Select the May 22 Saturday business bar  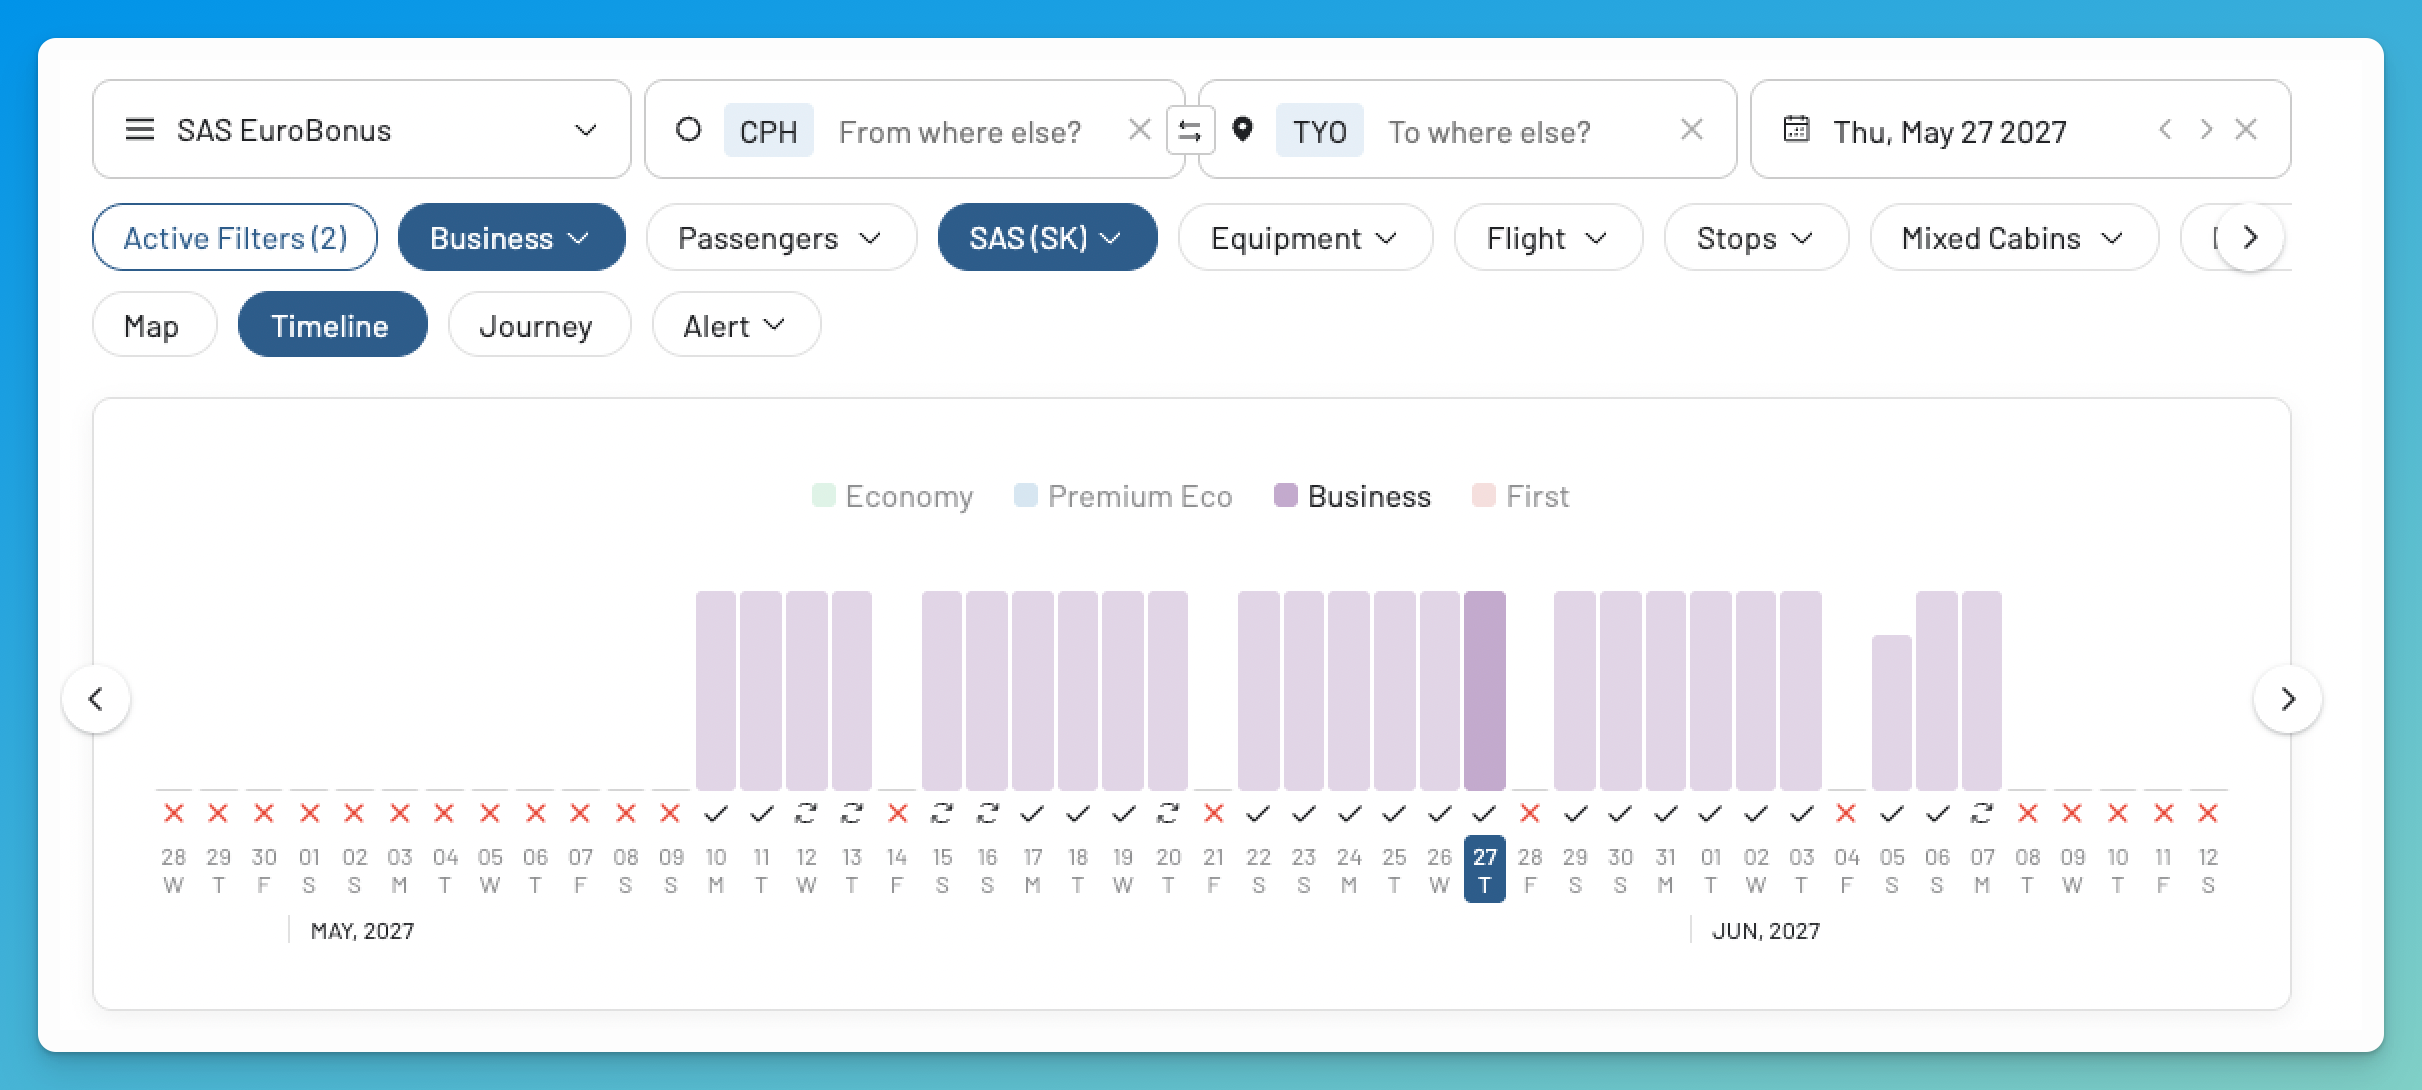(x=1259, y=690)
